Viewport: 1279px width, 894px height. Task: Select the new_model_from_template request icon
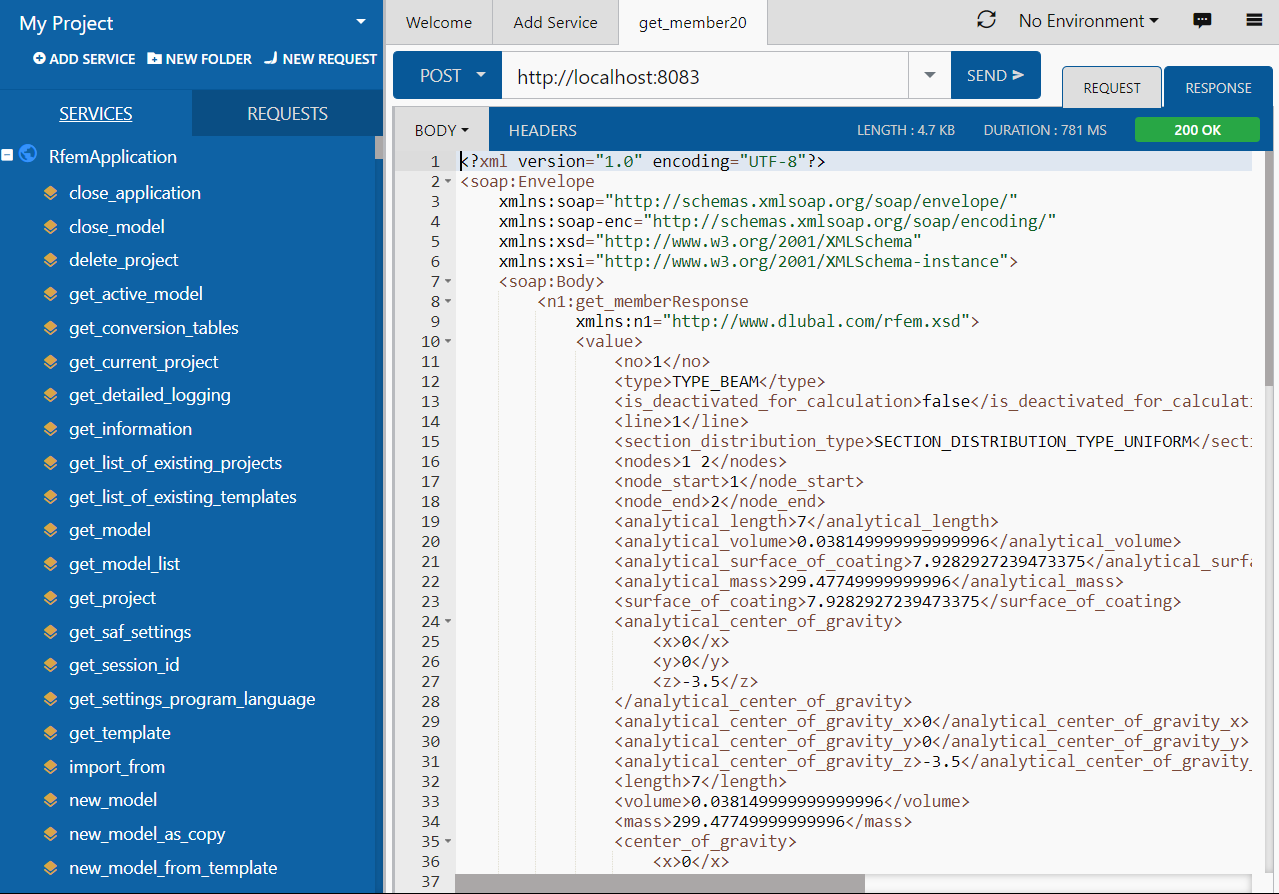[51, 867]
